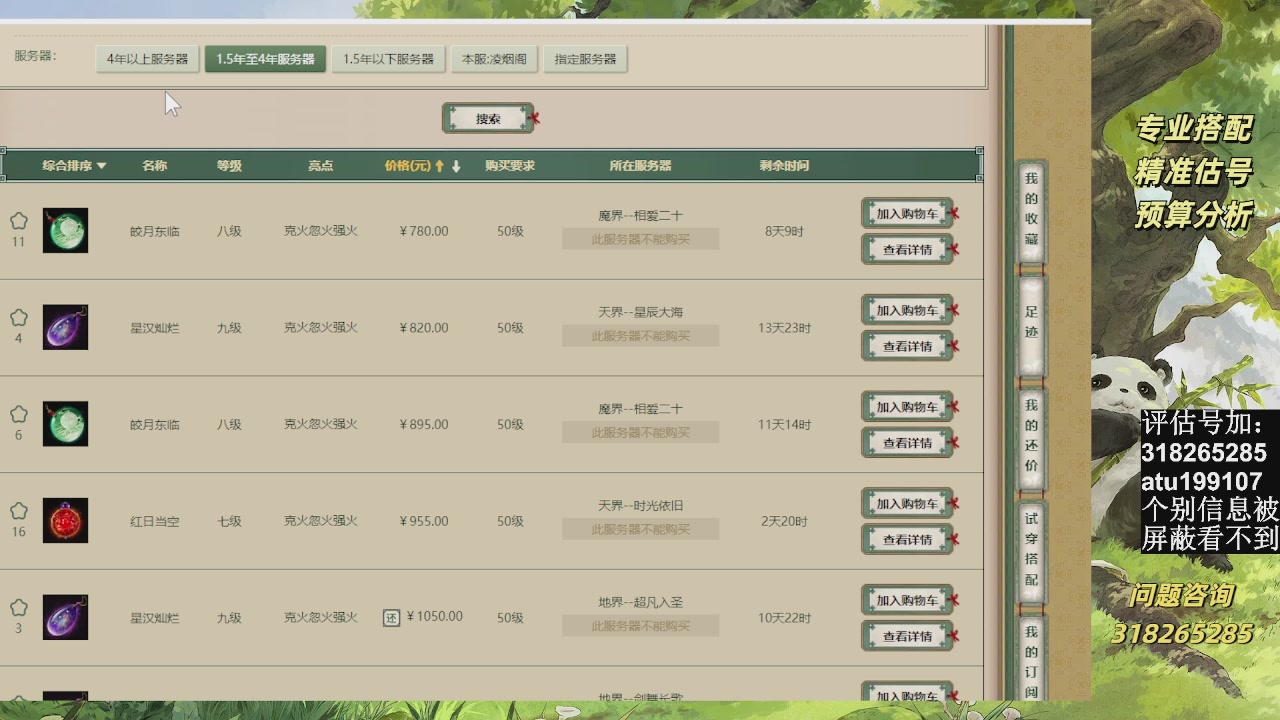Open the 综合排序 sort dropdown
Image resolution: width=1280 pixels, height=720 pixels.
click(74, 166)
